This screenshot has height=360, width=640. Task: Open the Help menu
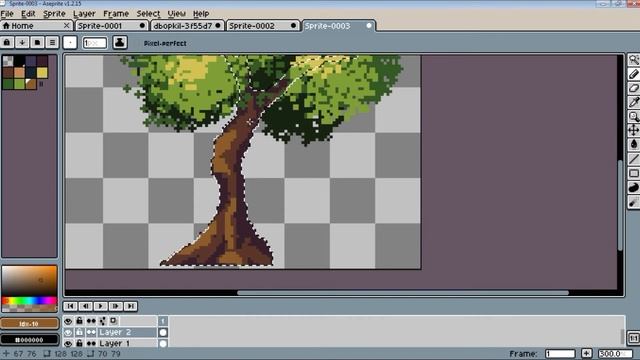tap(201, 14)
